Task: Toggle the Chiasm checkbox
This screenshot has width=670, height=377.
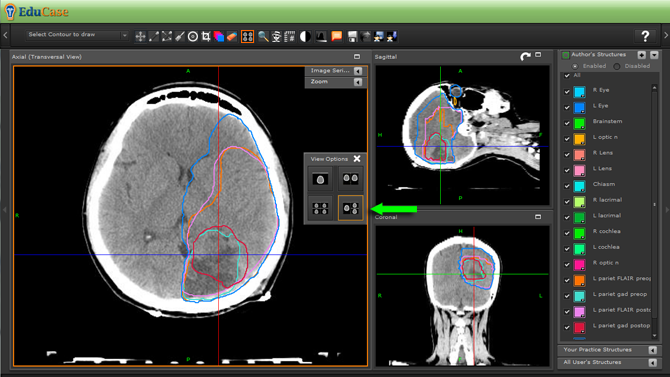Action: click(567, 186)
